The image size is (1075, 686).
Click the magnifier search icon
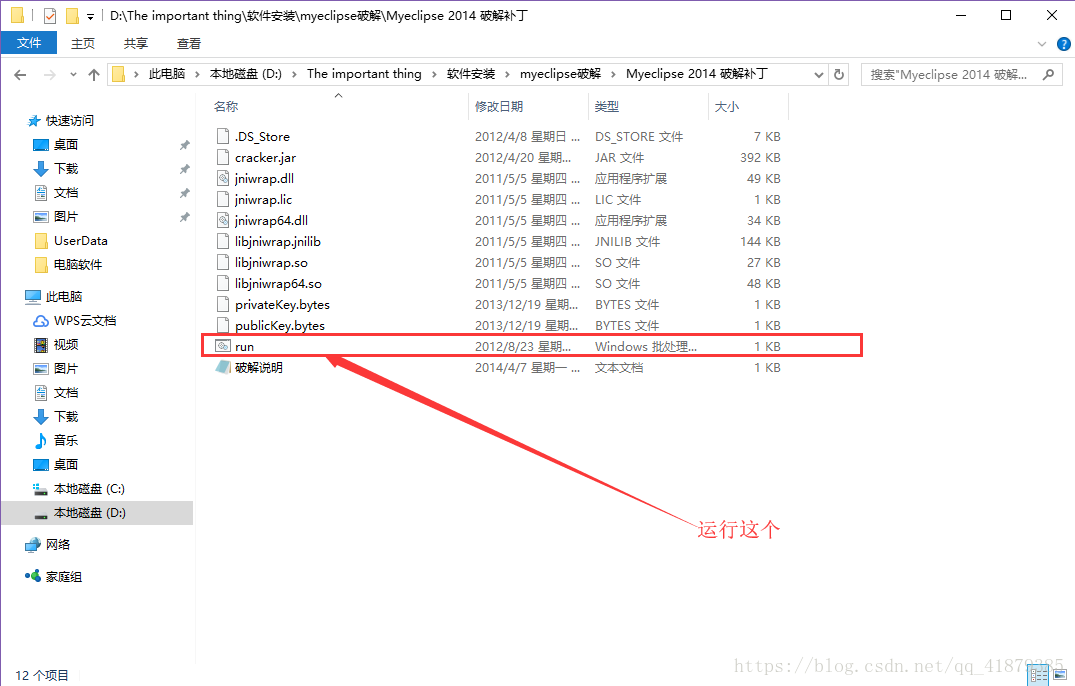(x=1048, y=75)
